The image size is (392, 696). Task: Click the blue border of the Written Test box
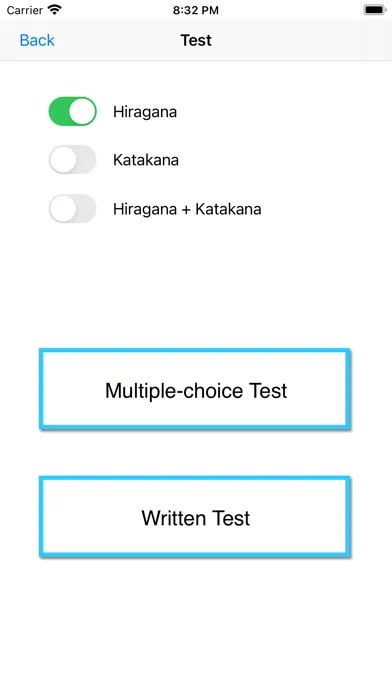pyautogui.click(x=195, y=478)
